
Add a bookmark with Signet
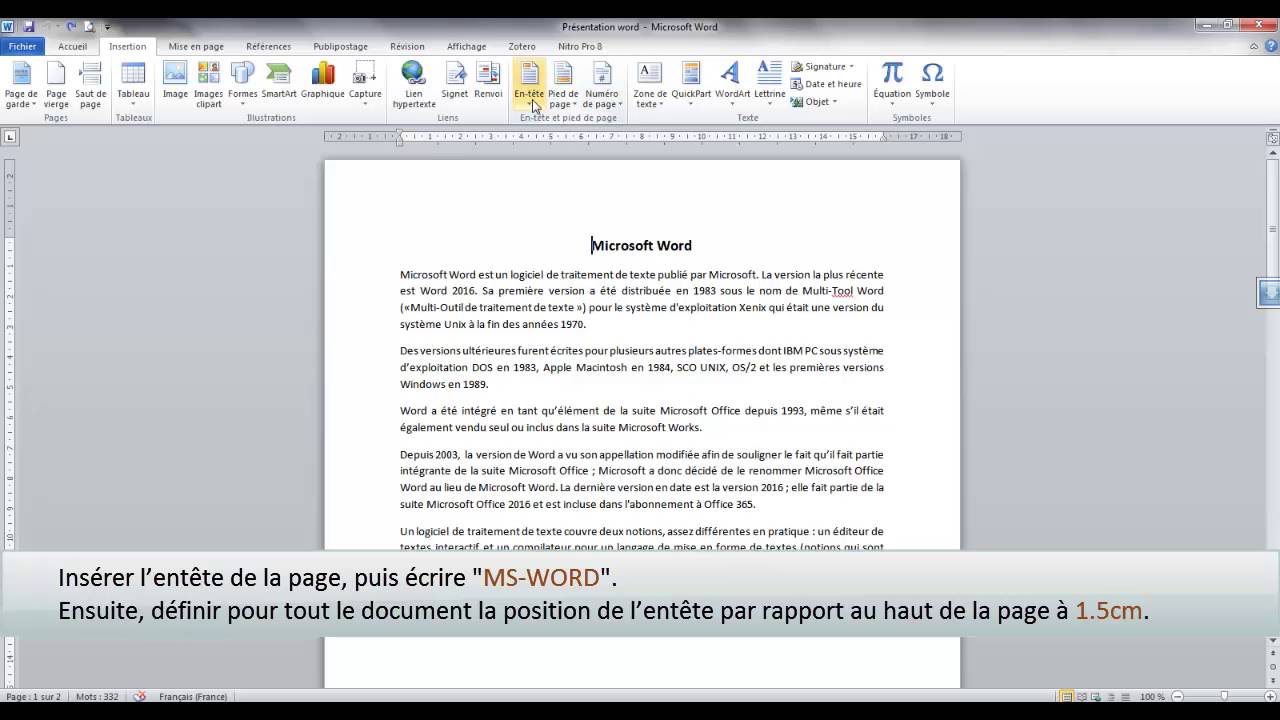tap(455, 80)
